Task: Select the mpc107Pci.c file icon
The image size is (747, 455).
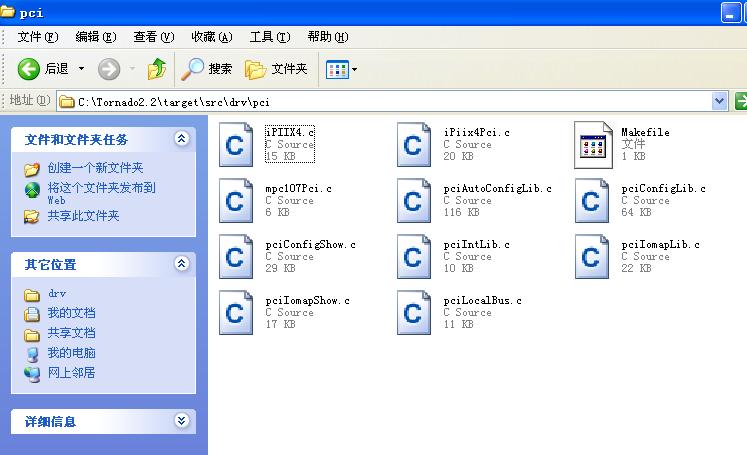Action: [x=236, y=201]
